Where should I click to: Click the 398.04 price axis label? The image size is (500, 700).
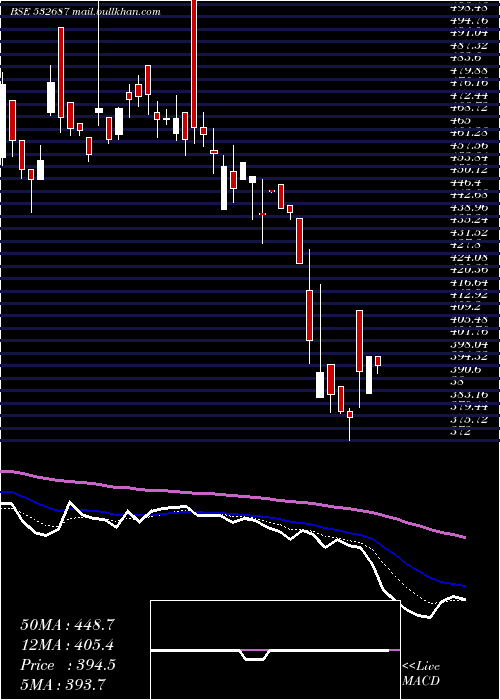click(x=467, y=345)
